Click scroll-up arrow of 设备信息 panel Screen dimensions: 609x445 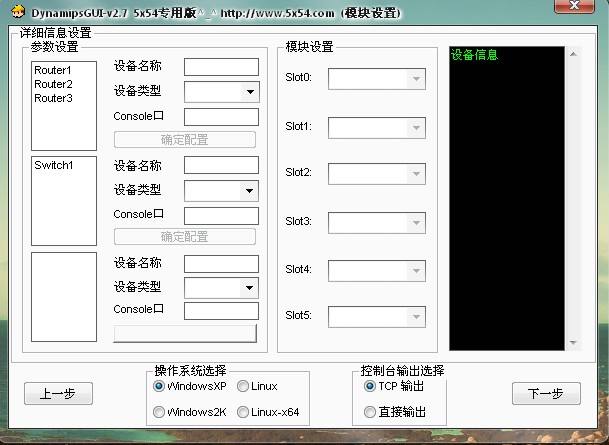573,54
